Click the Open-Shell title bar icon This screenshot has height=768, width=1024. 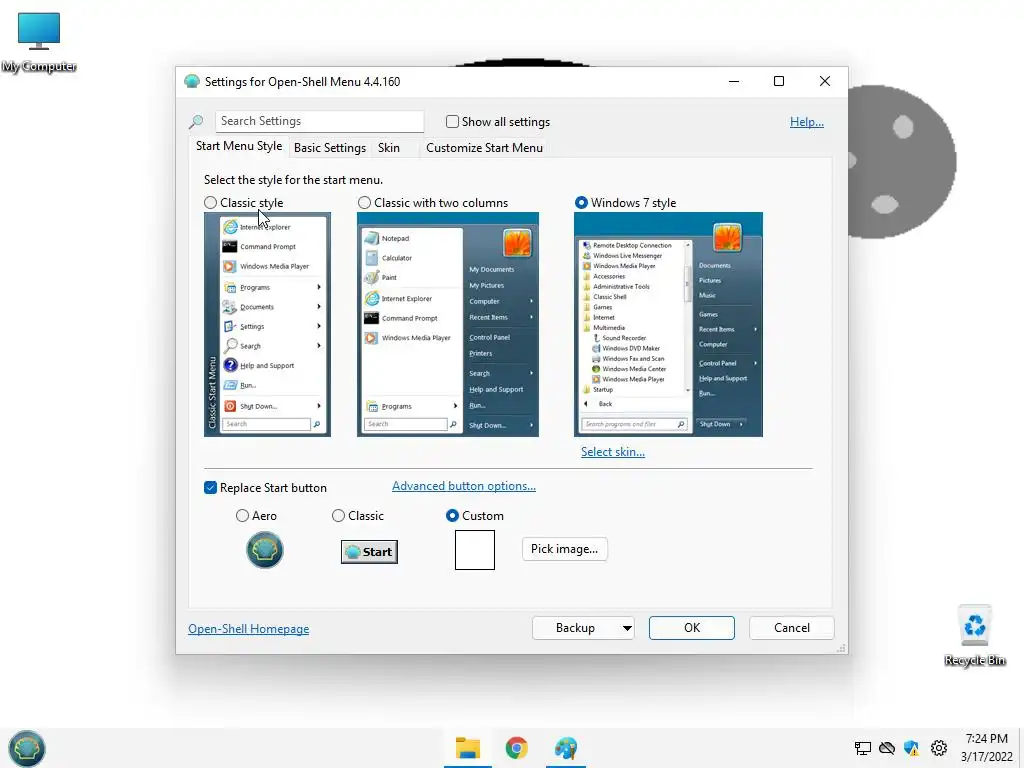tap(191, 82)
